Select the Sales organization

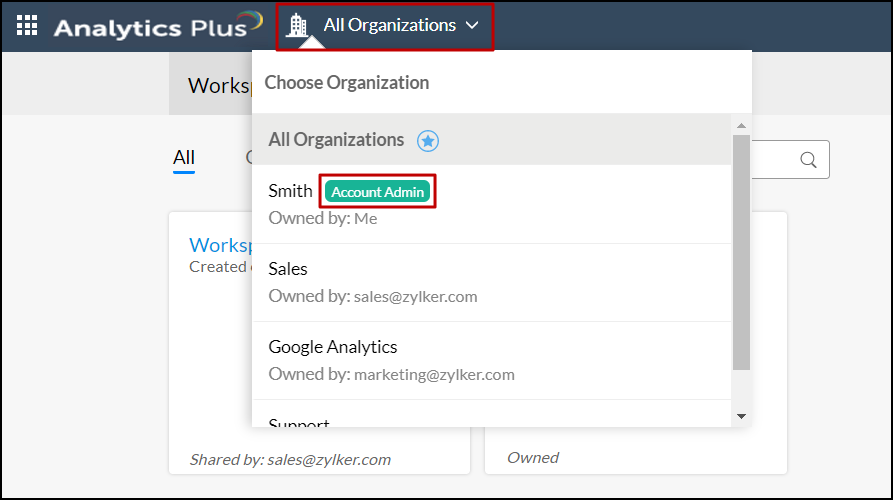click(288, 269)
